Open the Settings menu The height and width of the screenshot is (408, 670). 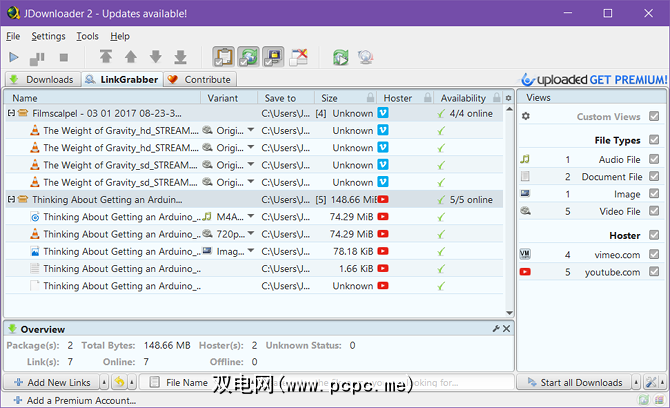pyautogui.click(x=48, y=36)
